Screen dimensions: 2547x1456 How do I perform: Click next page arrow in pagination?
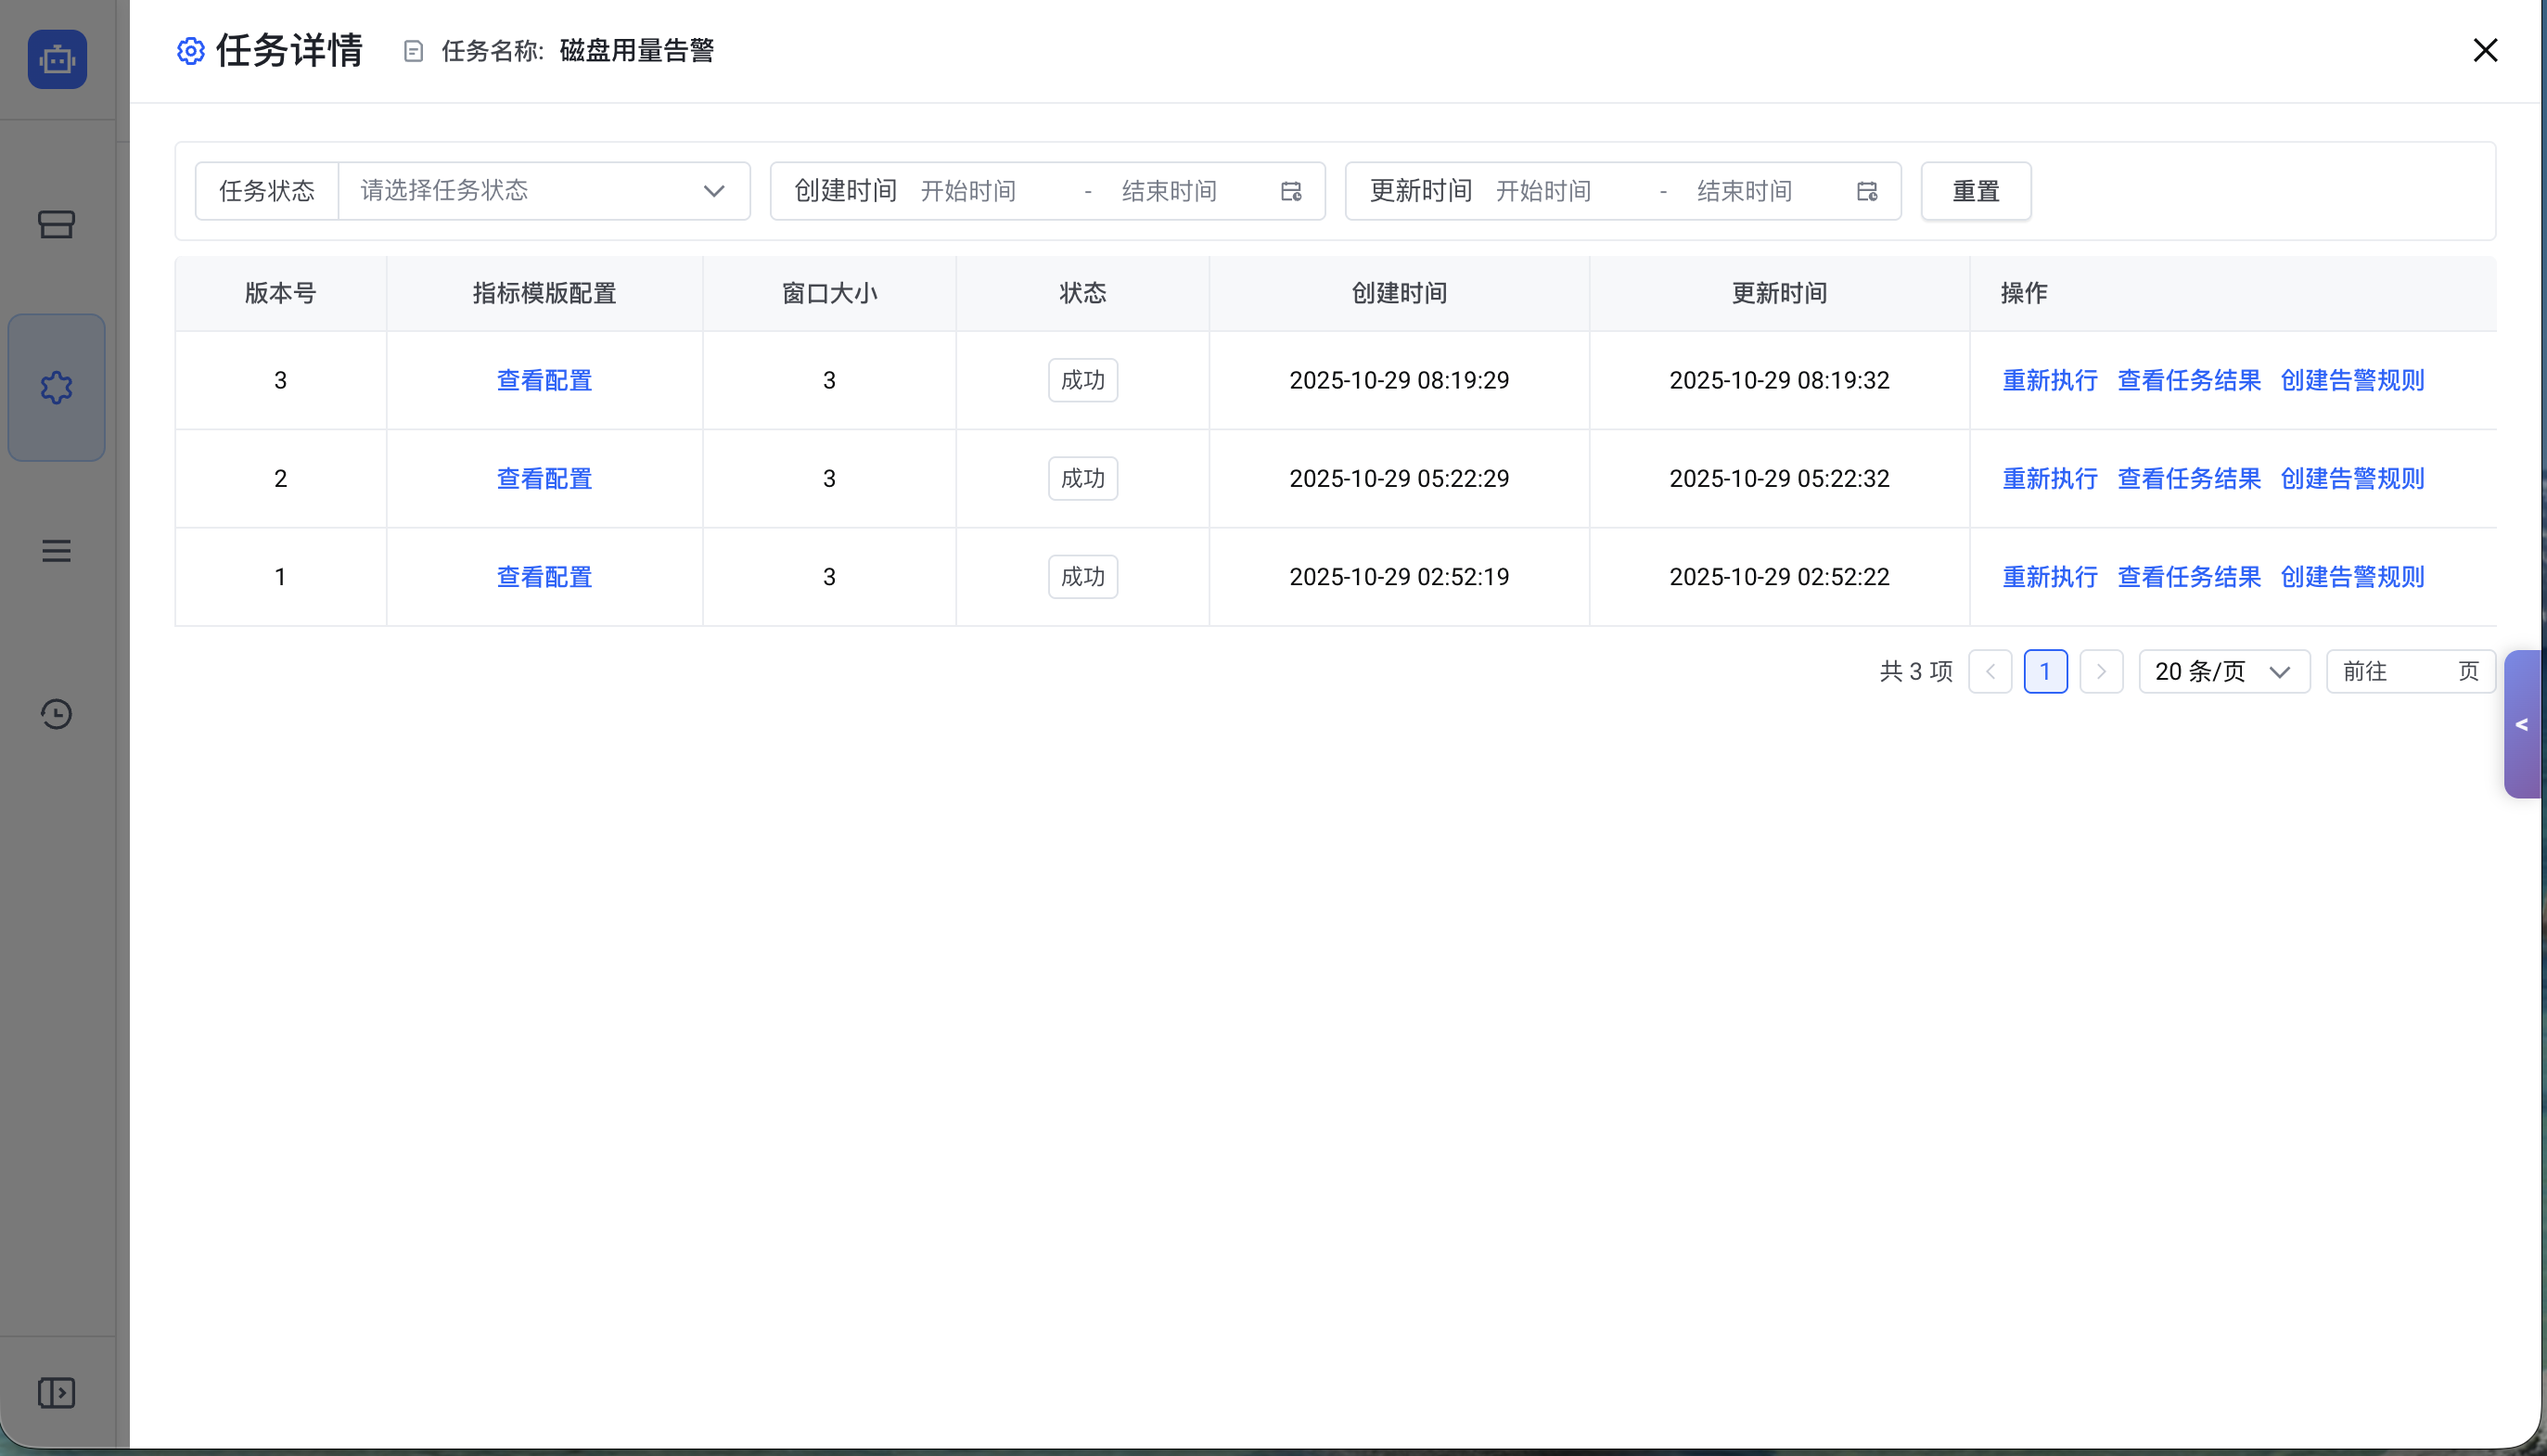(2101, 671)
